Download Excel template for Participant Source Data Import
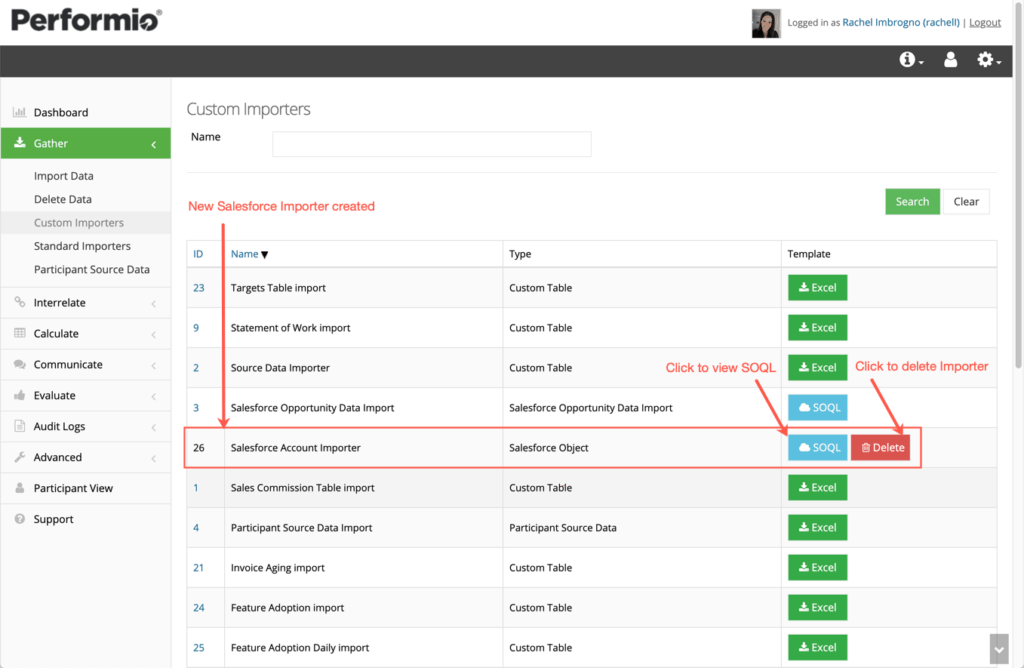 coord(818,528)
